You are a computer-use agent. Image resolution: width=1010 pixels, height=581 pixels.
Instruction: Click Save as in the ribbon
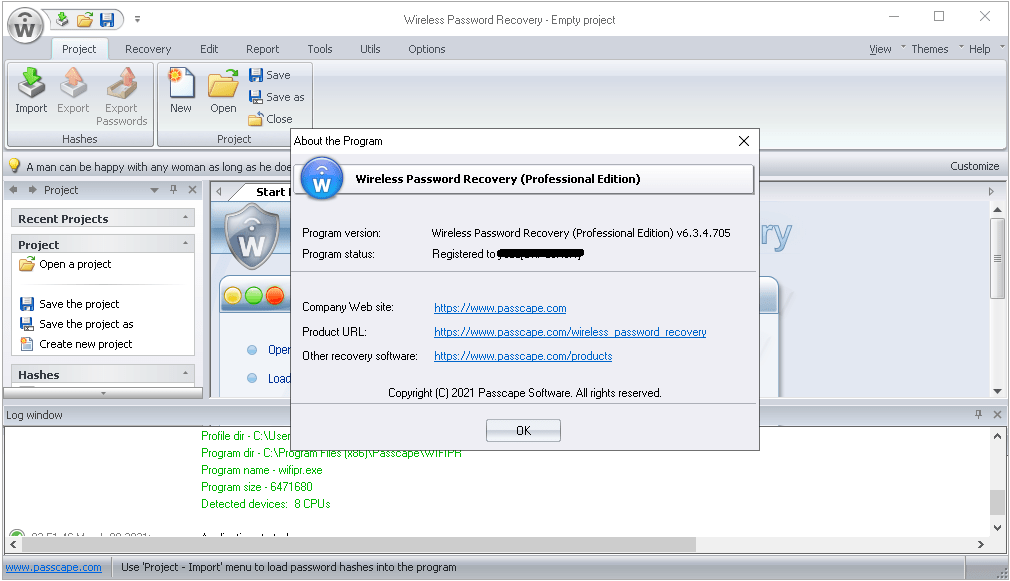[x=277, y=97]
